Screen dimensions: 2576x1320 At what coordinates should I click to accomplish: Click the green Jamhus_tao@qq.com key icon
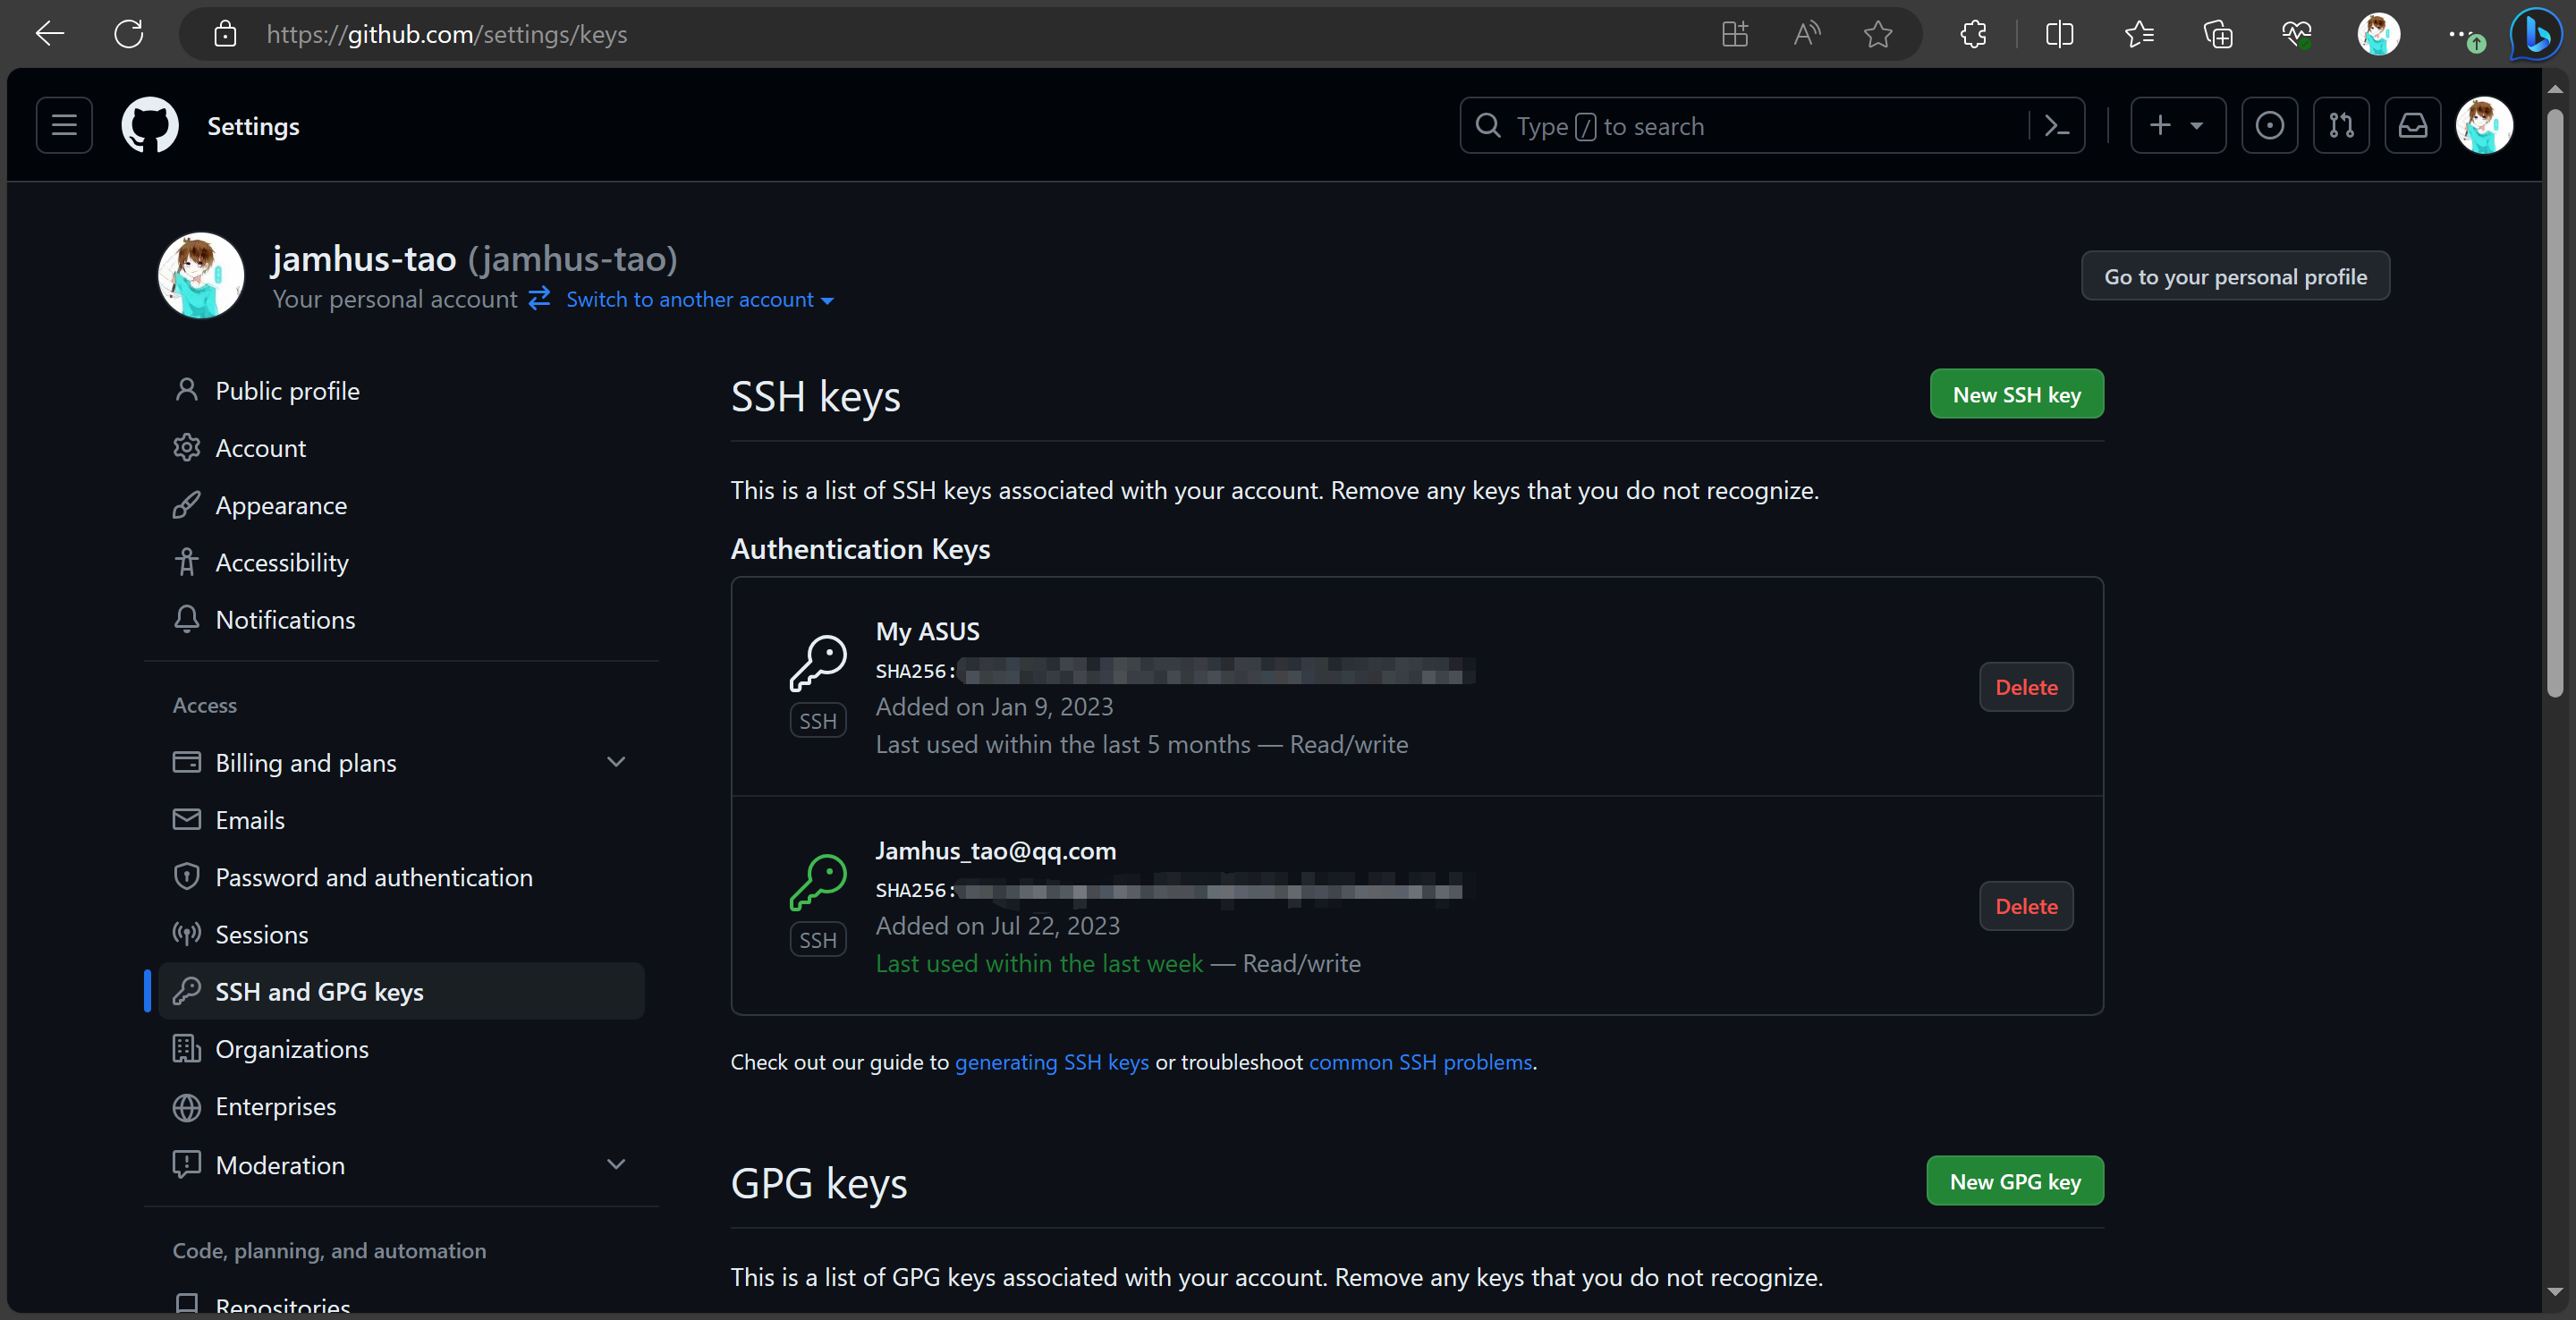pos(818,882)
